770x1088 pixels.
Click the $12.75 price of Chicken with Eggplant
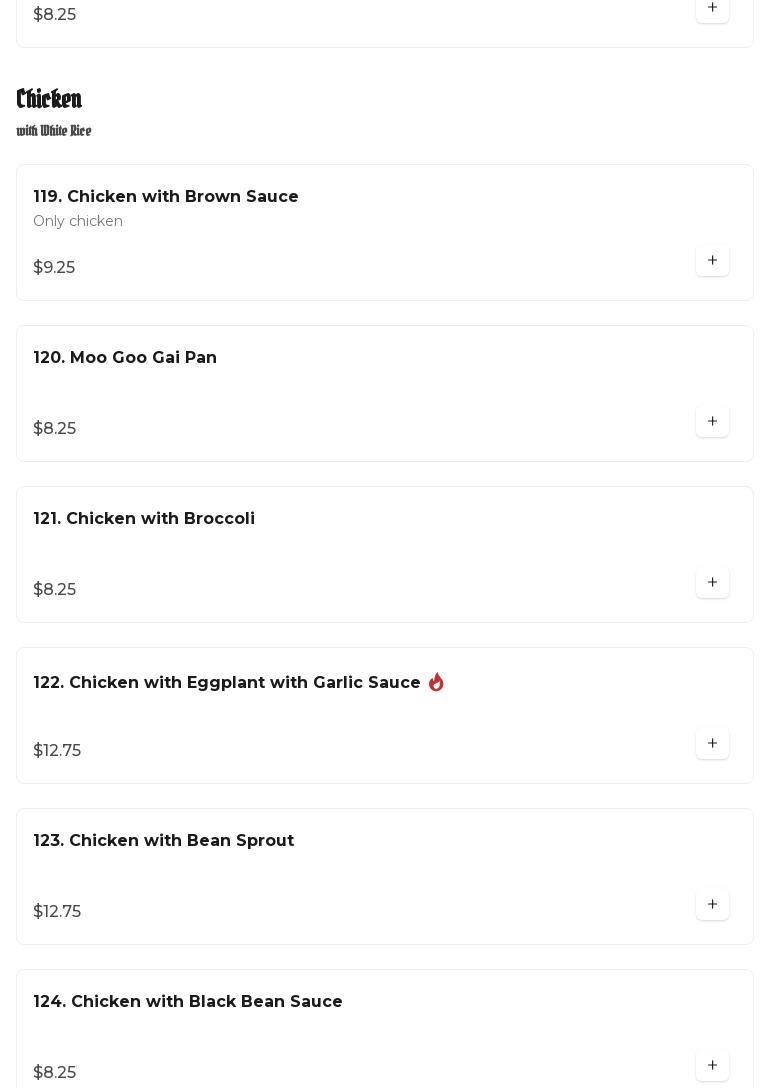point(57,751)
